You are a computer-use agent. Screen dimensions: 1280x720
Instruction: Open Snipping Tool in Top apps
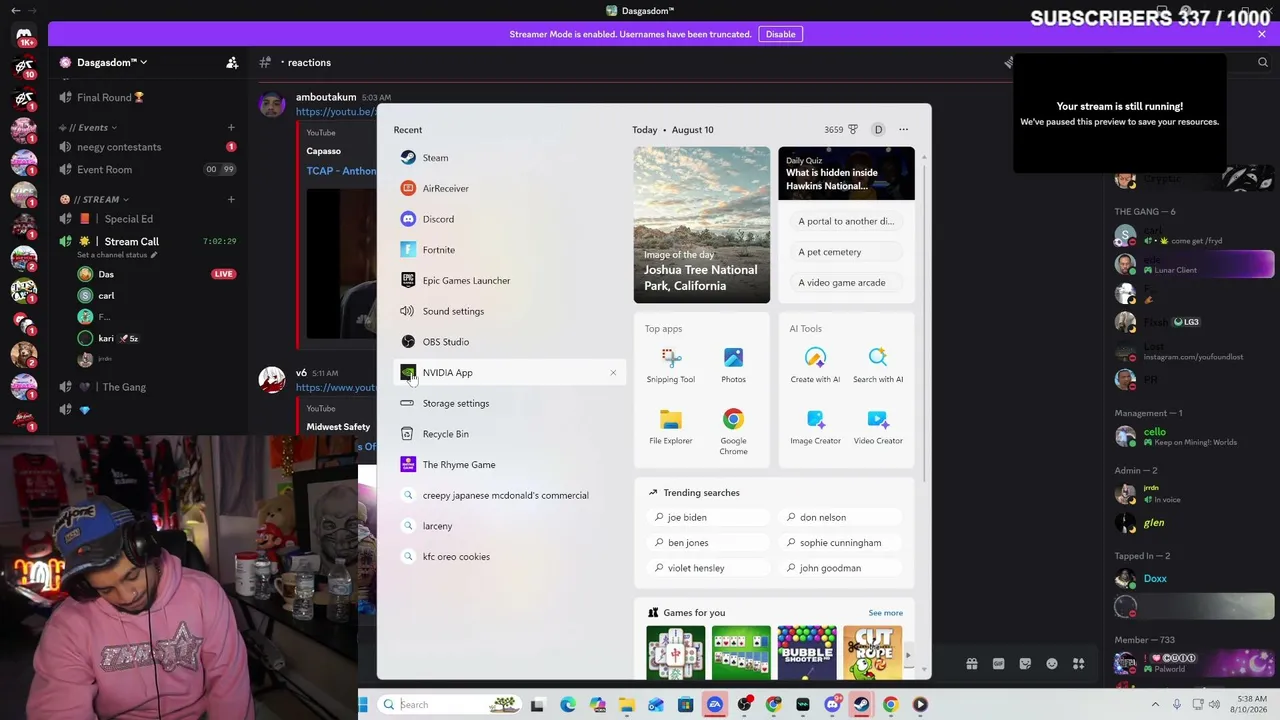(x=671, y=365)
